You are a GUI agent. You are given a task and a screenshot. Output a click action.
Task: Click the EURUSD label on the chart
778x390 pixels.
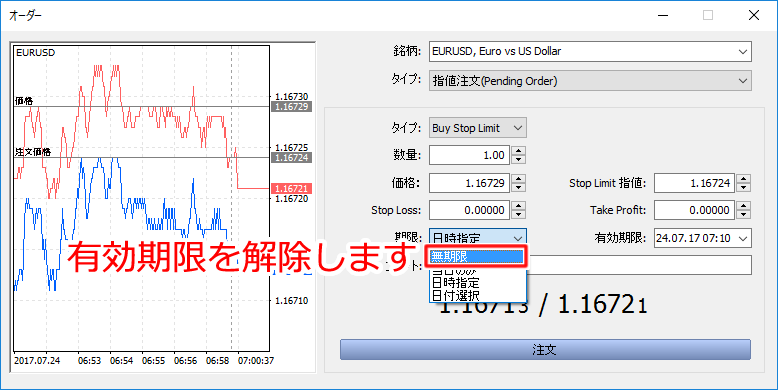pyautogui.click(x=35, y=53)
